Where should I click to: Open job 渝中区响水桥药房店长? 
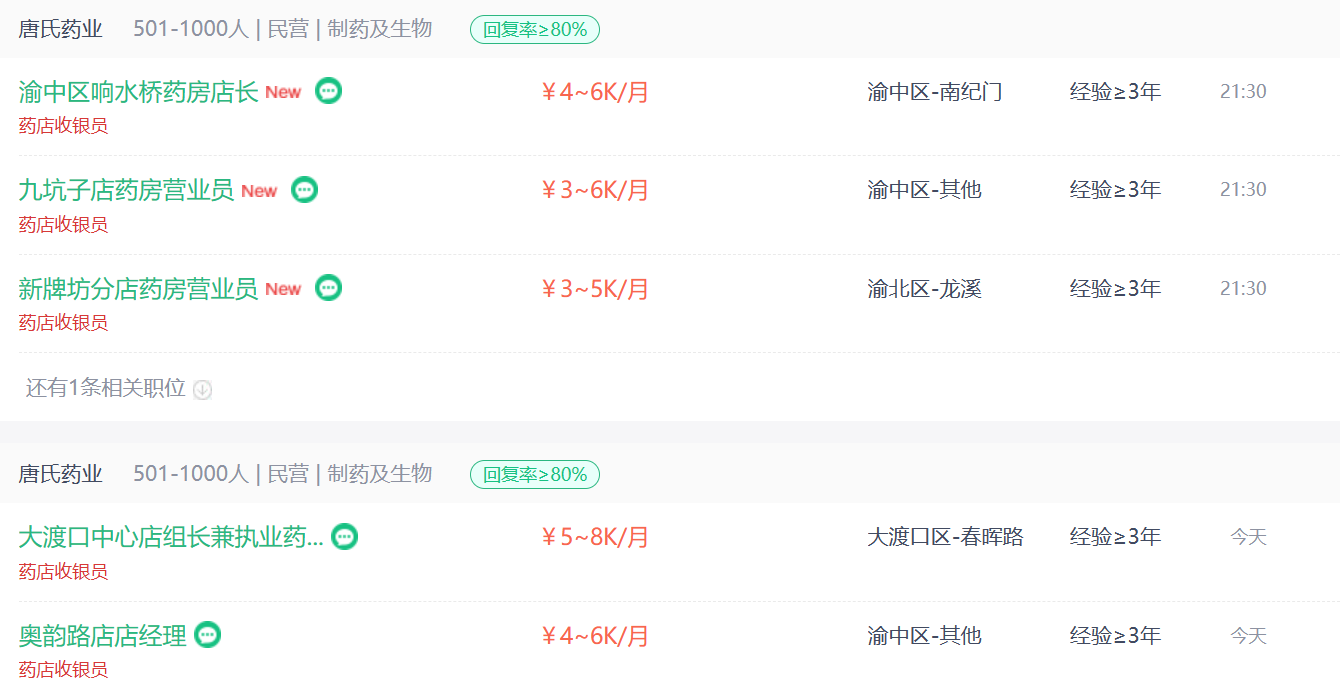[138, 92]
